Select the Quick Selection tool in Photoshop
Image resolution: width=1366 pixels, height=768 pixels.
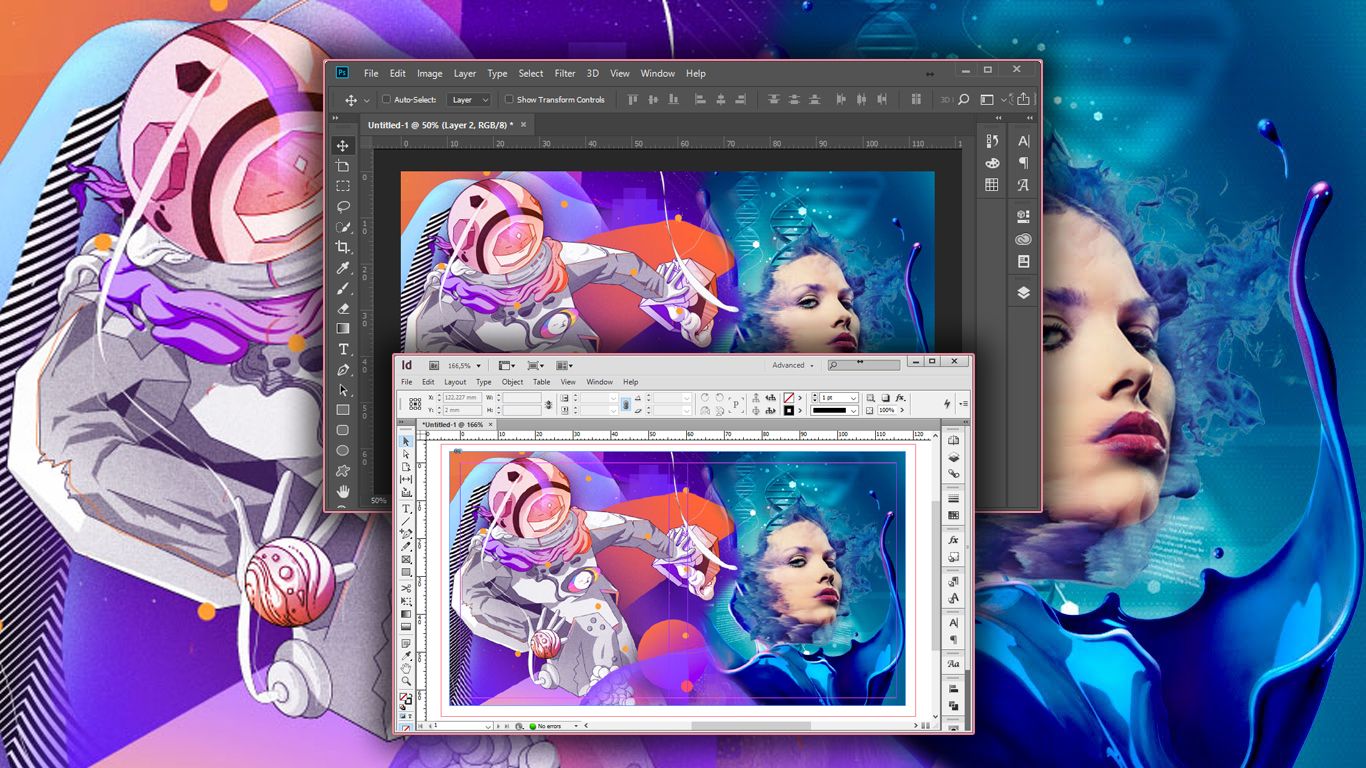tap(343, 227)
